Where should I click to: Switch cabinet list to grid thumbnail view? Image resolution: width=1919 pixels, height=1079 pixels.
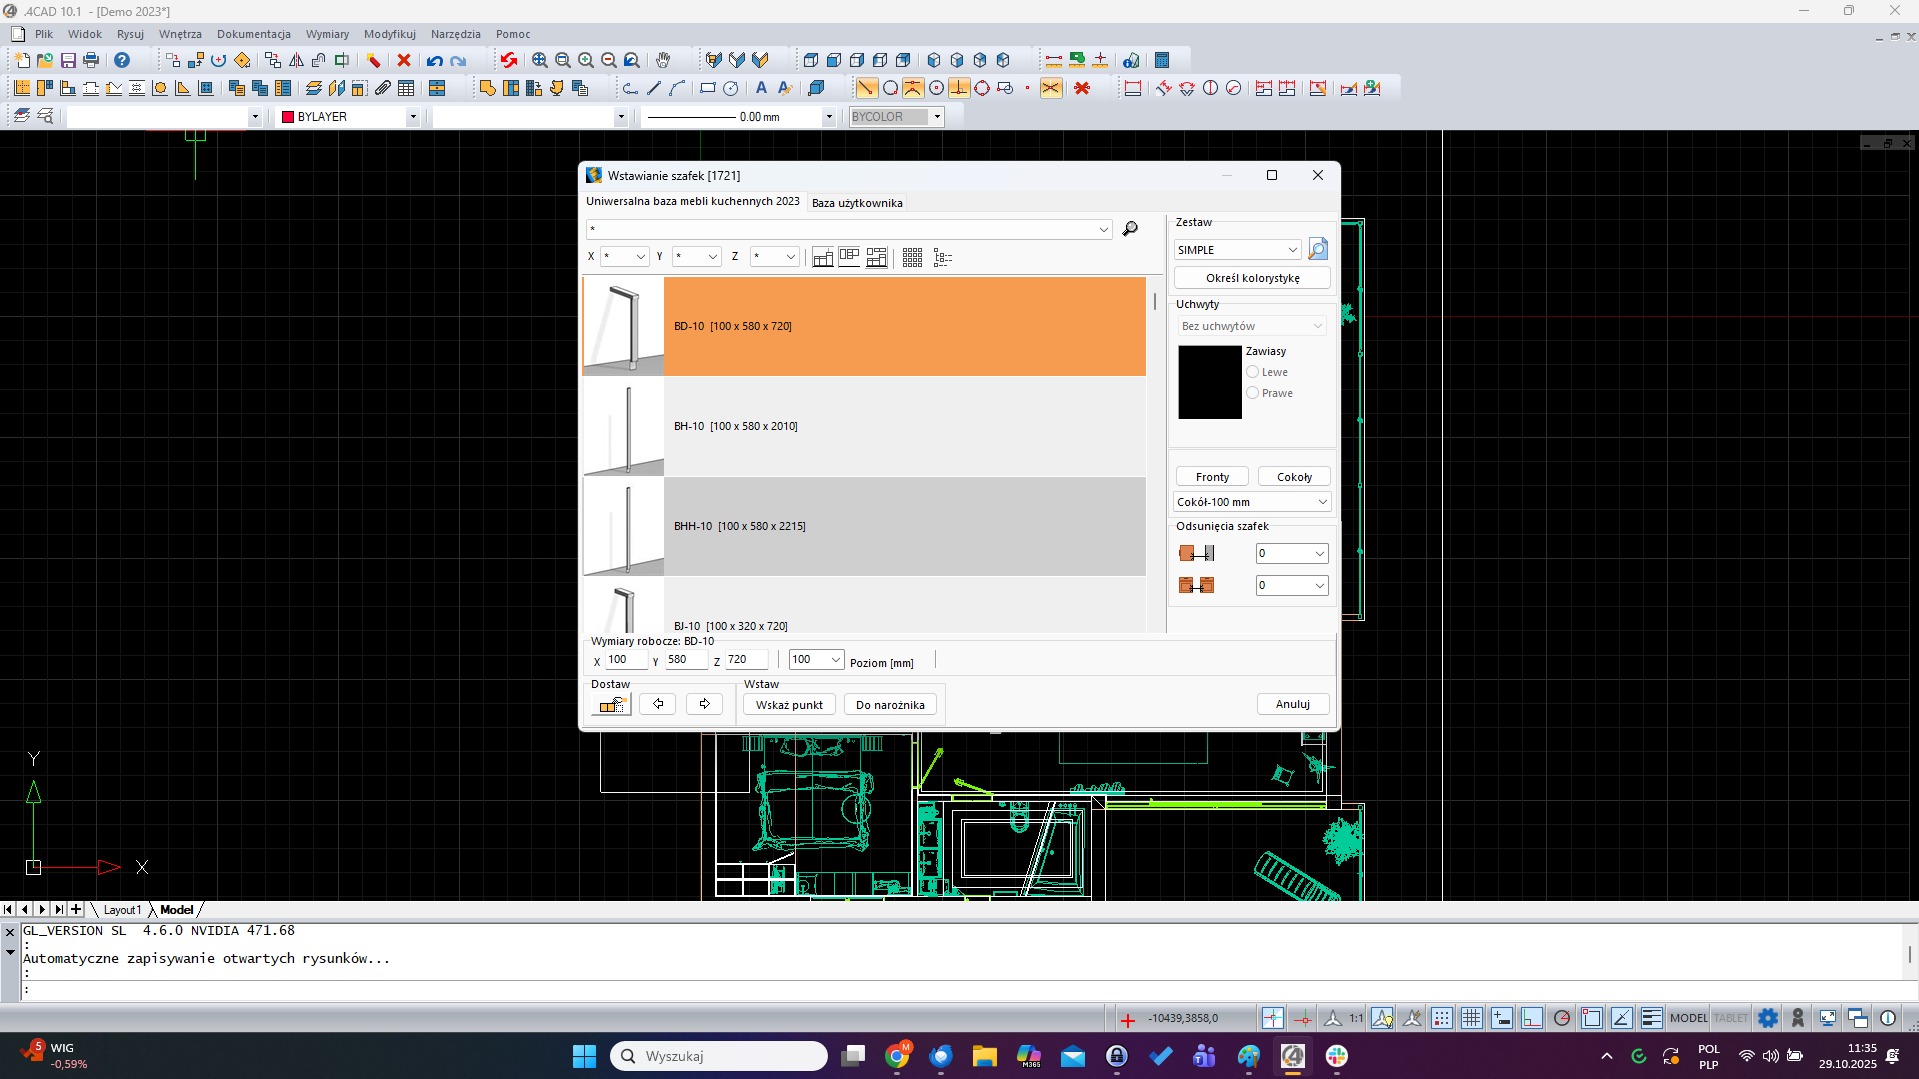coord(912,258)
